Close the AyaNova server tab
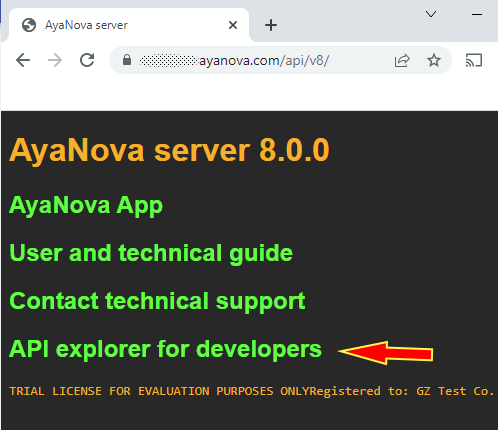The width and height of the screenshot is (498, 430). click(233, 25)
